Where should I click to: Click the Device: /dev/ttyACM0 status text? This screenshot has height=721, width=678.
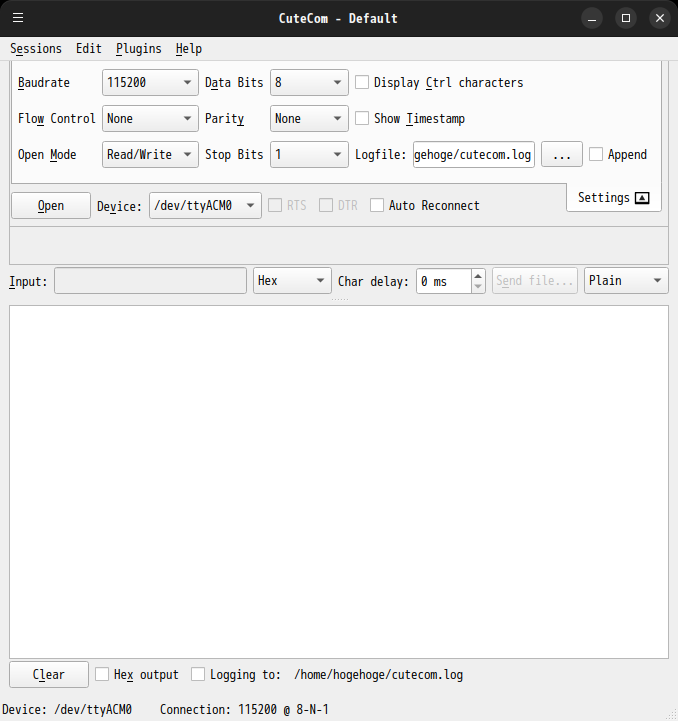[x=67, y=710]
